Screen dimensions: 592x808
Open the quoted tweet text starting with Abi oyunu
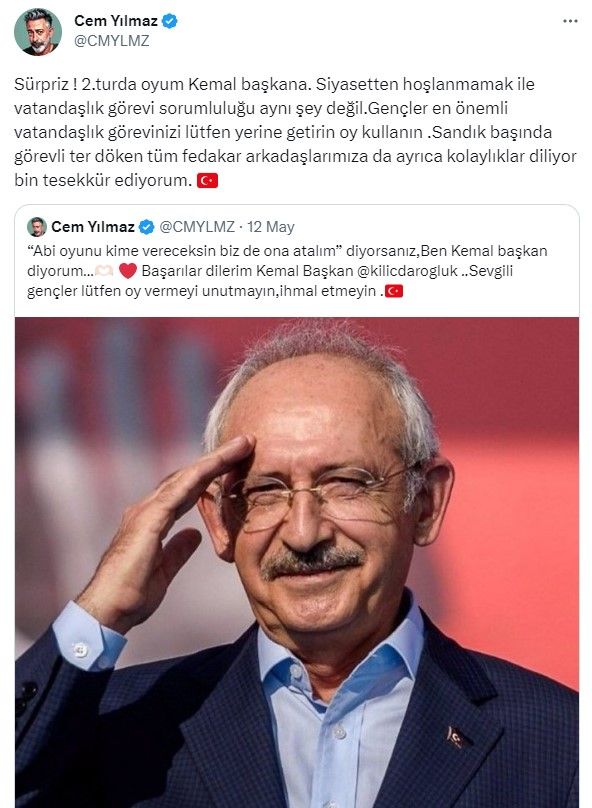click(x=287, y=271)
